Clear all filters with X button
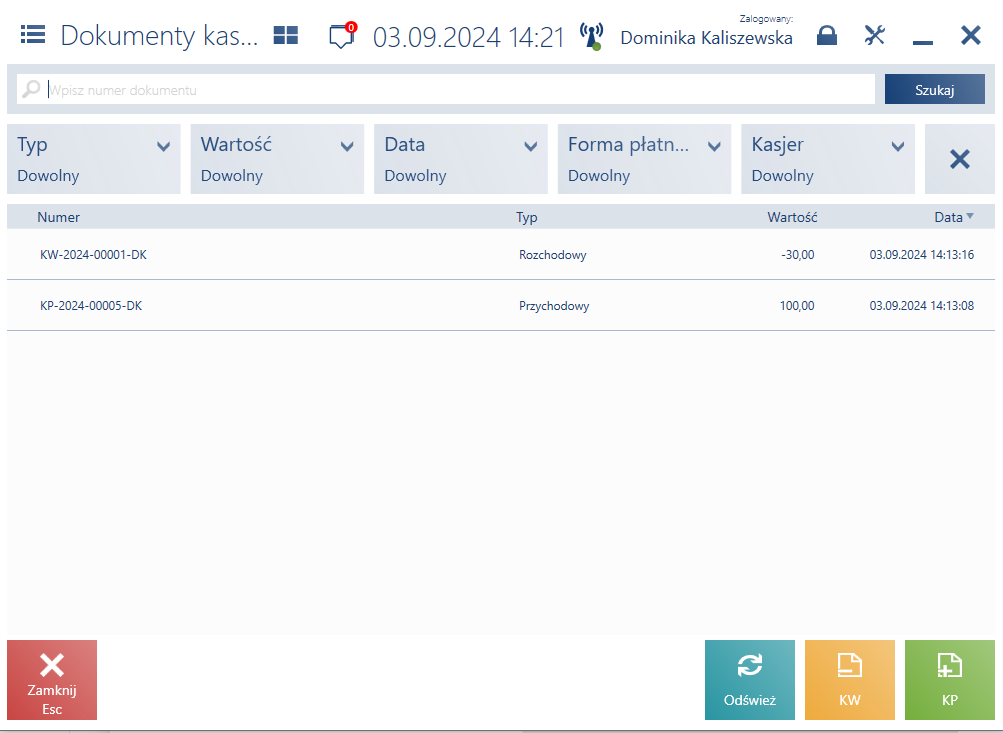The width and height of the screenshot is (1003, 733). coord(960,159)
